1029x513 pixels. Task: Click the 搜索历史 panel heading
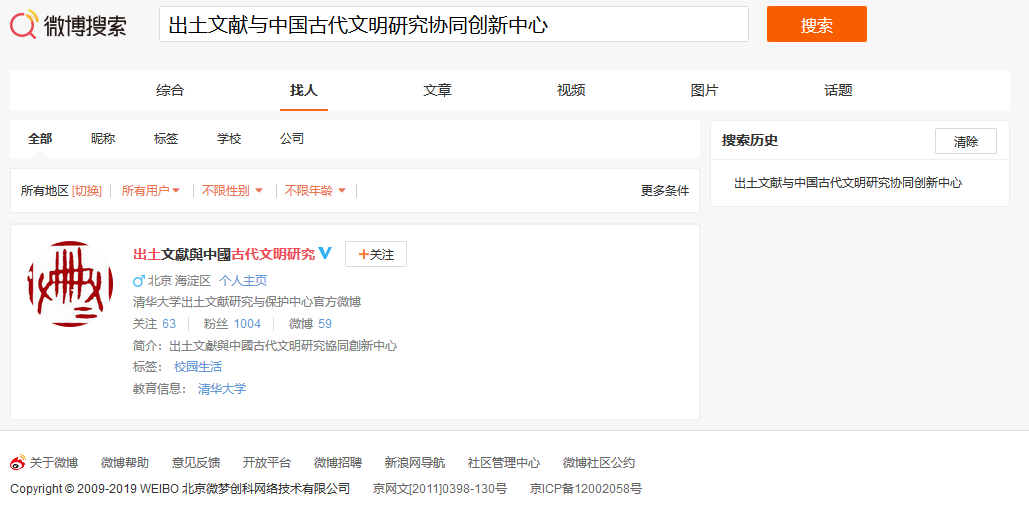click(x=750, y=140)
